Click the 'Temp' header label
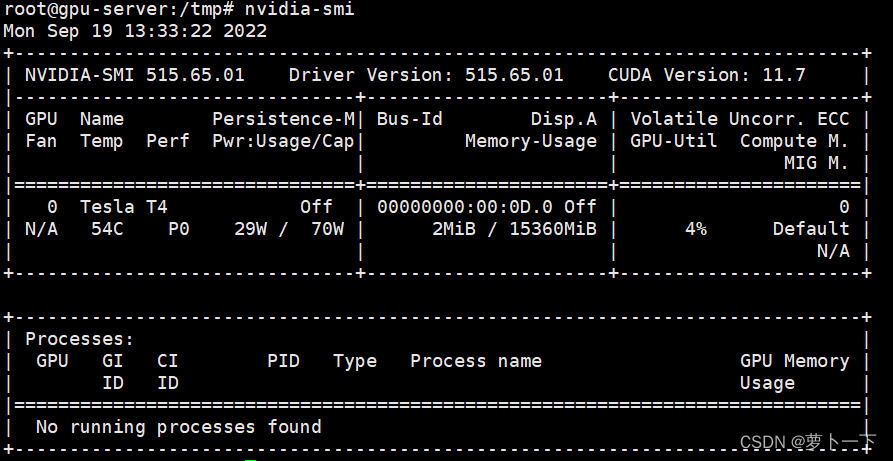Viewport: 893px width, 461px height. 102,141
